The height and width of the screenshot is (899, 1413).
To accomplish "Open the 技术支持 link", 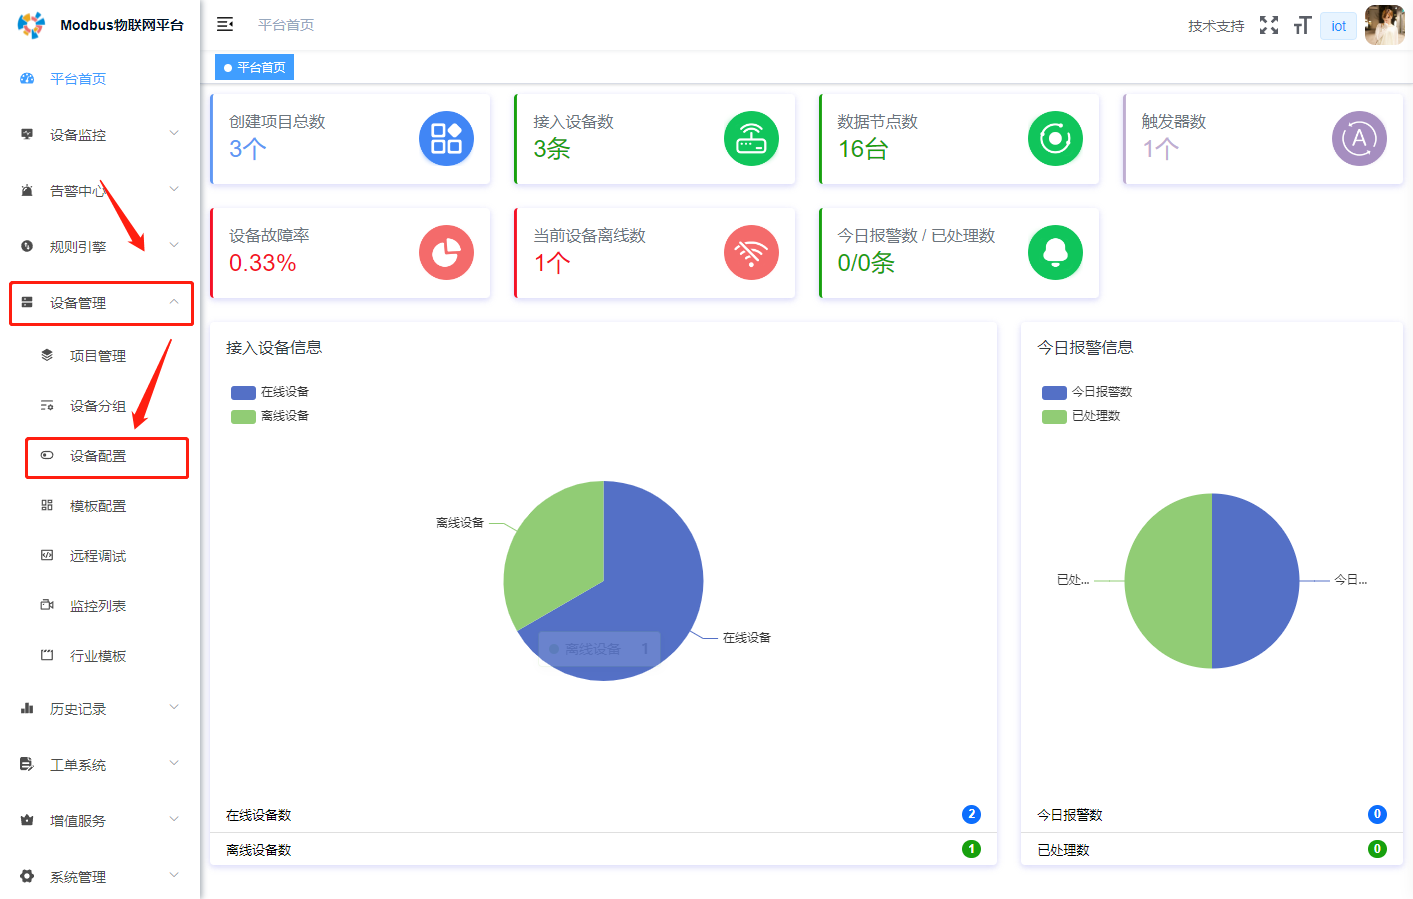I will coord(1214,25).
